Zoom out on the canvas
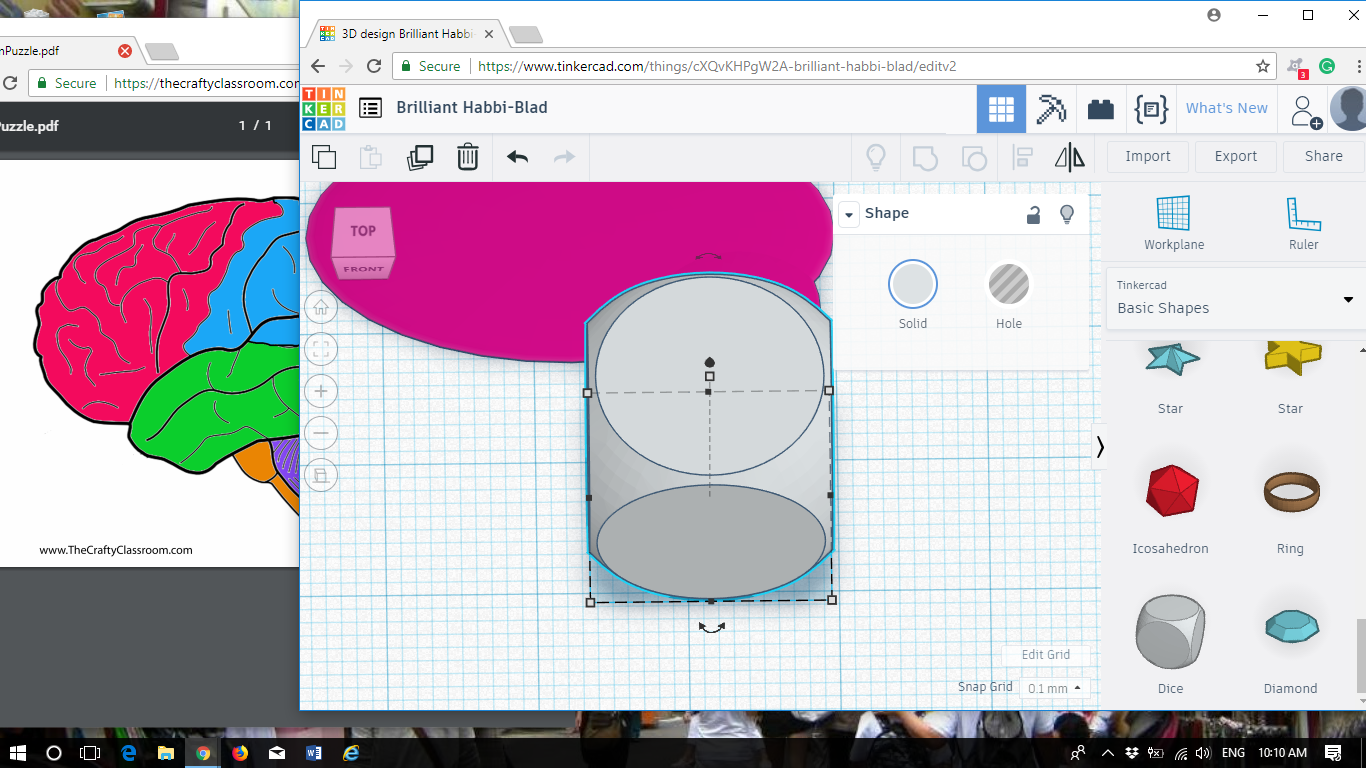 (x=321, y=433)
